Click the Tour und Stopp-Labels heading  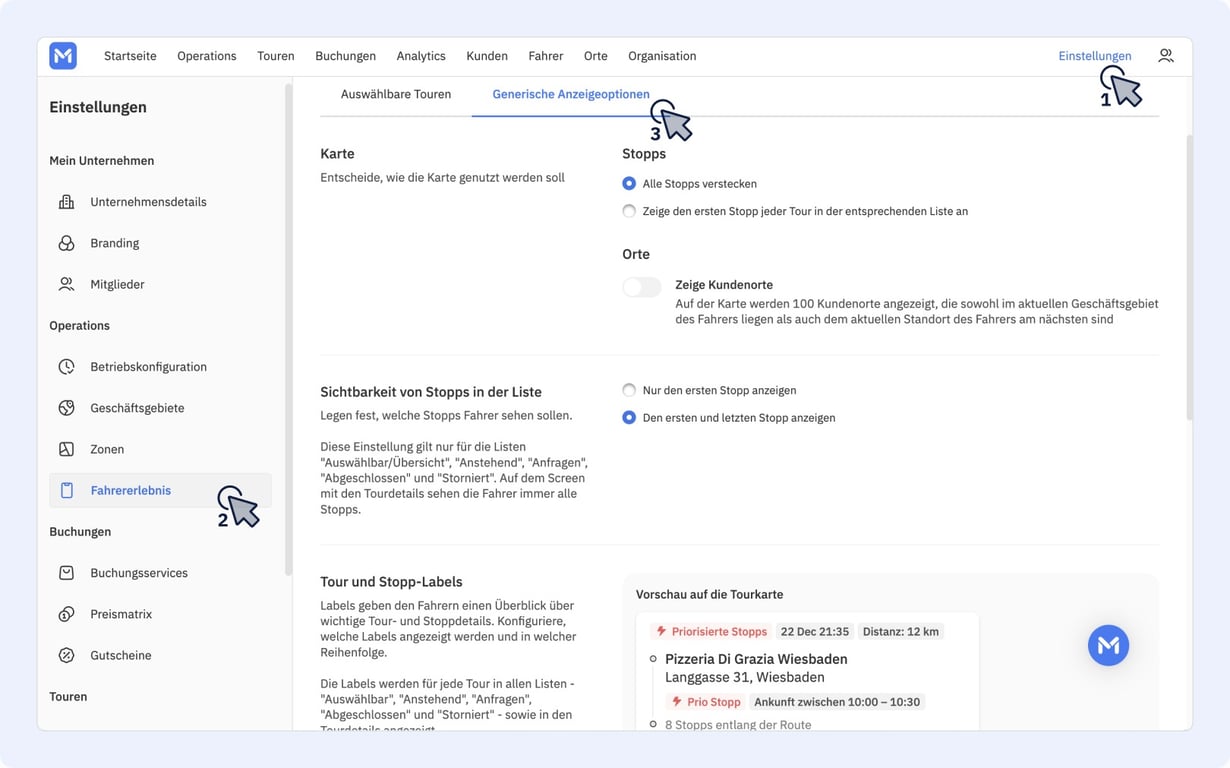click(391, 581)
